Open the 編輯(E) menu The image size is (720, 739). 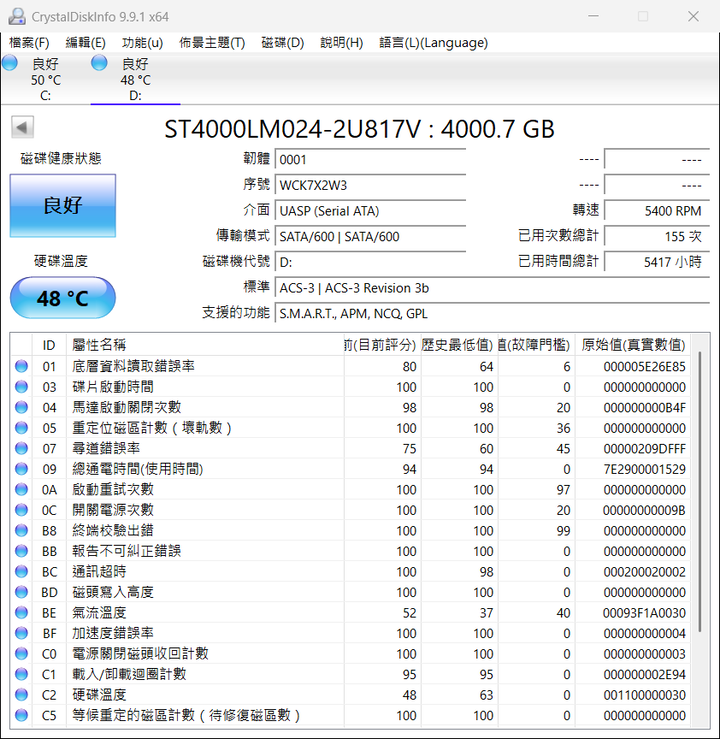[85, 43]
